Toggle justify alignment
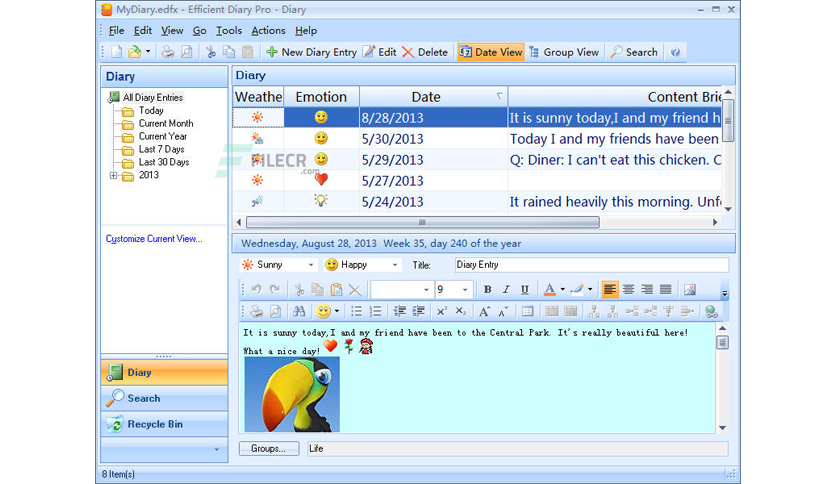 coord(665,289)
